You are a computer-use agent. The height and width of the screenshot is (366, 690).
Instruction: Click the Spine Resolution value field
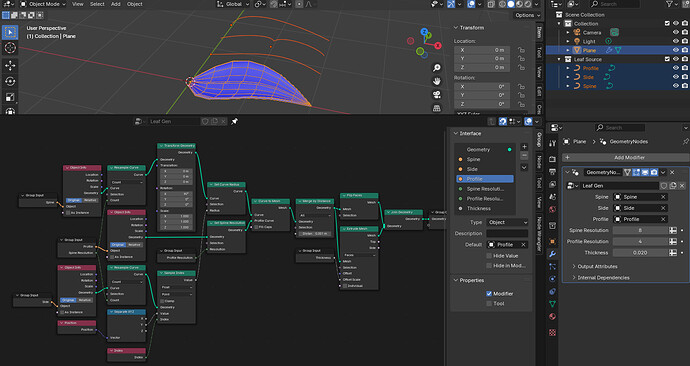point(640,230)
